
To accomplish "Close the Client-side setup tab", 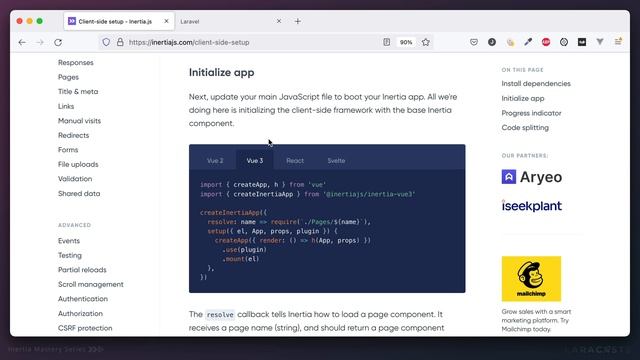I will pyautogui.click(x=166, y=21).
